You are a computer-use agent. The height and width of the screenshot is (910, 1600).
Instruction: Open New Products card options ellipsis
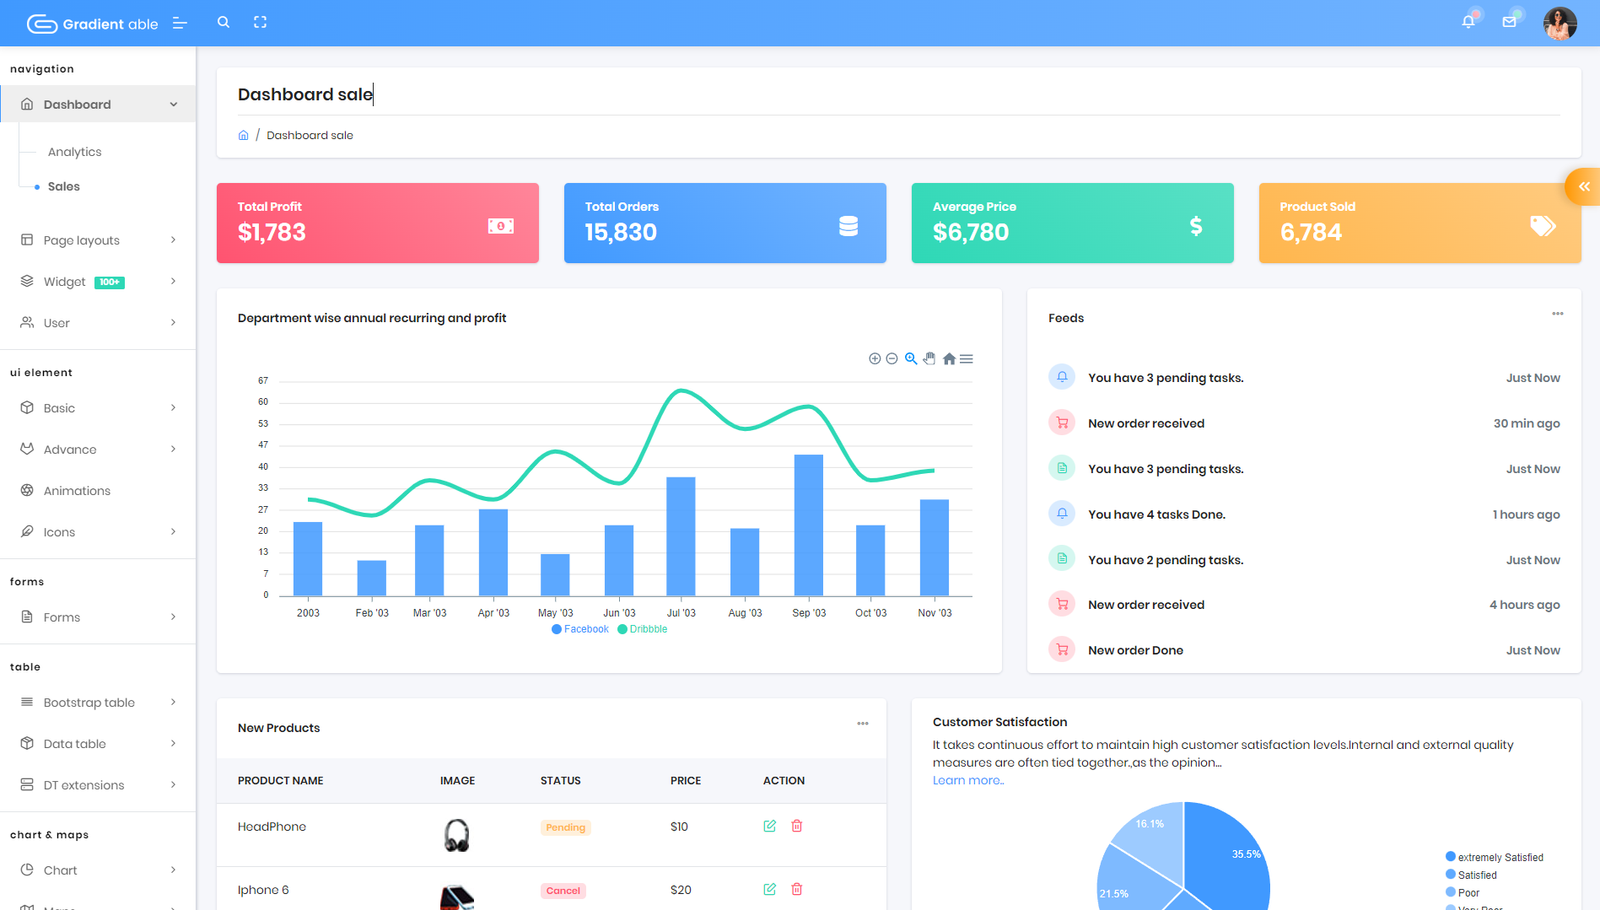863,724
